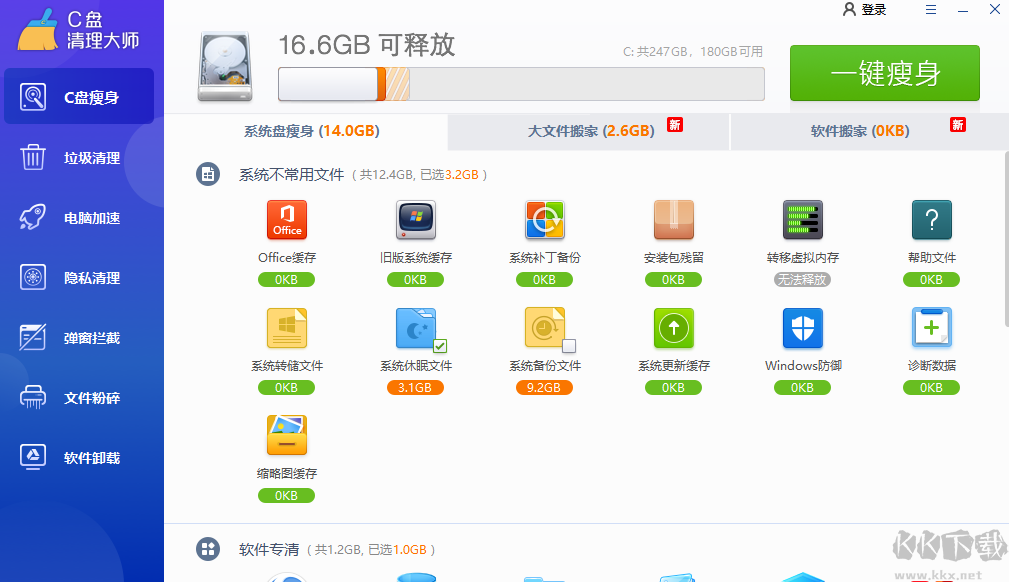Open 文件粉碎 in sidebar
This screenshot has width=1009, height=582.
tap(79, 397)
